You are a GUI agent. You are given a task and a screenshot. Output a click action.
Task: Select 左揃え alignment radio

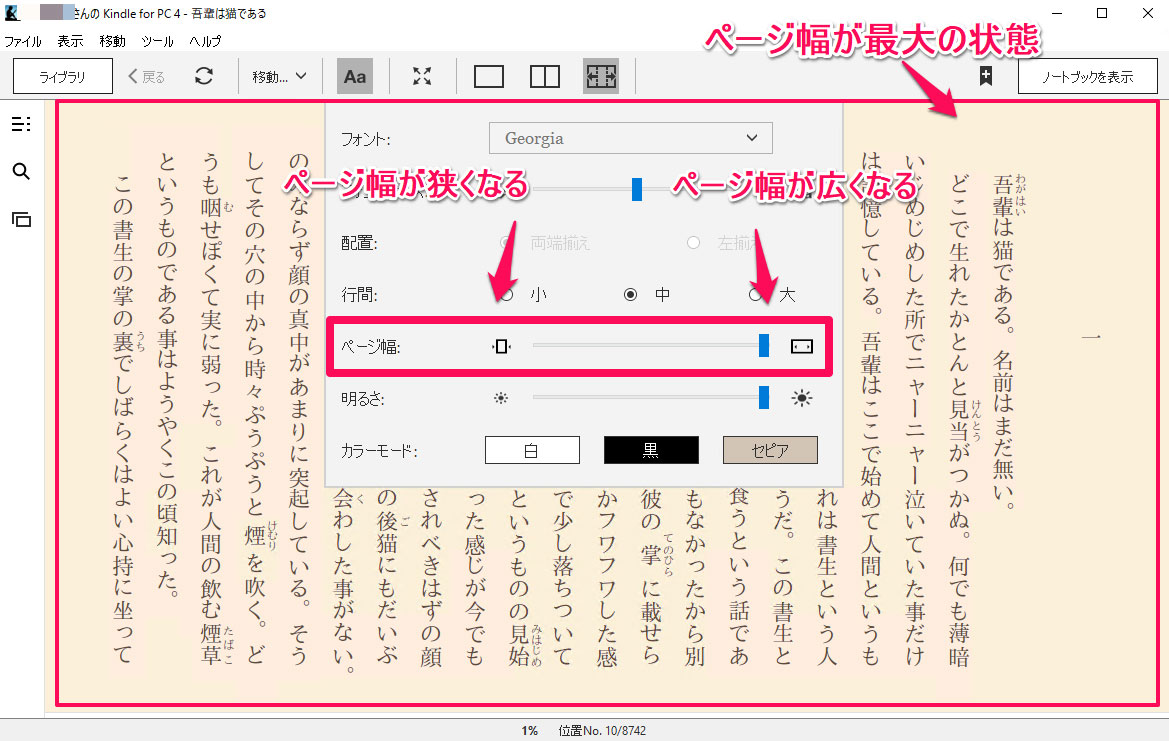tap(693, 243)
